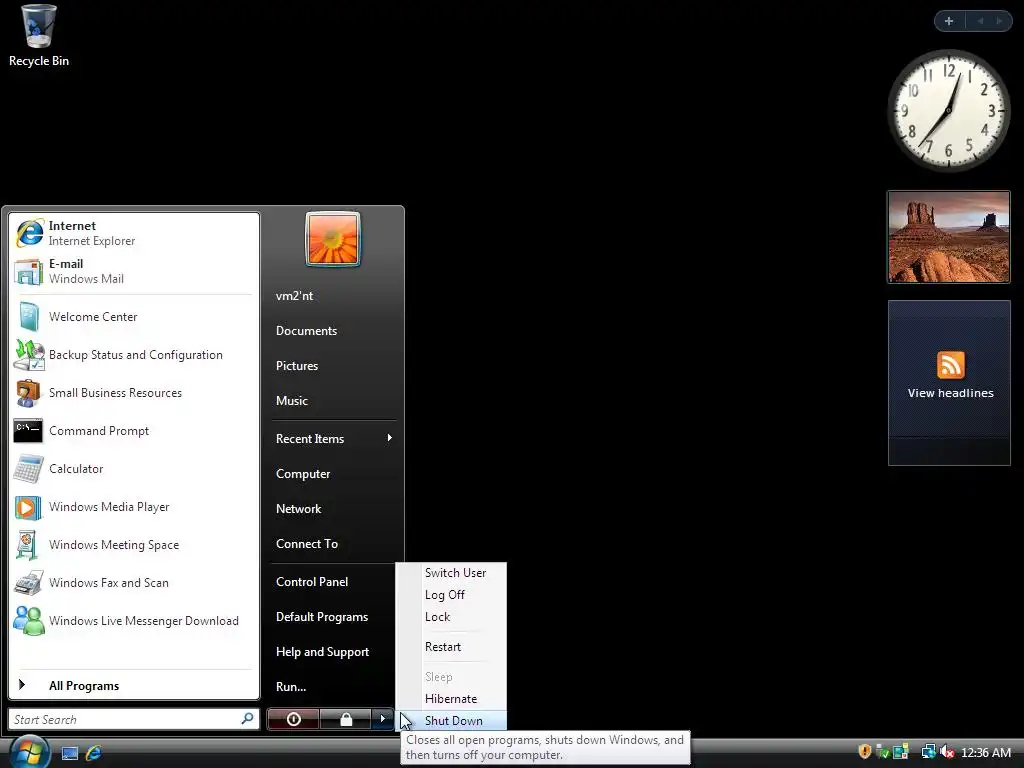Open Windows Meeting Space
Image resolution: width=1024 pixels, height=768 pixels.
click(x=134, y=545)
